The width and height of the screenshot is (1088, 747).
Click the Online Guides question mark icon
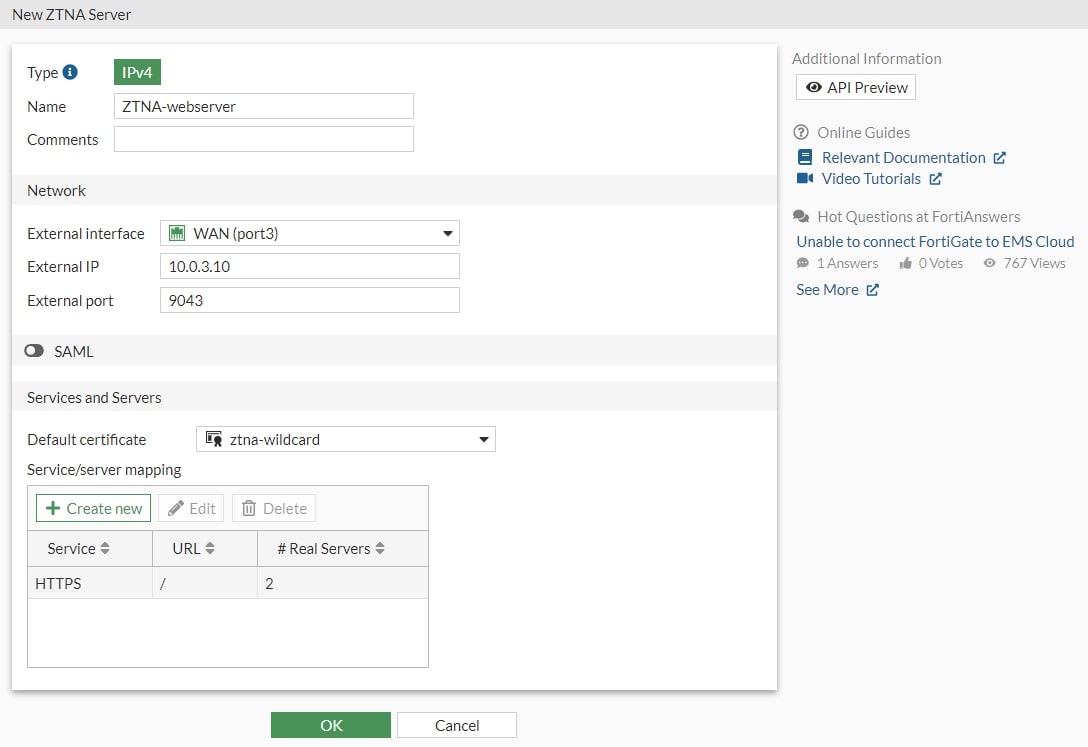[801, 132]
